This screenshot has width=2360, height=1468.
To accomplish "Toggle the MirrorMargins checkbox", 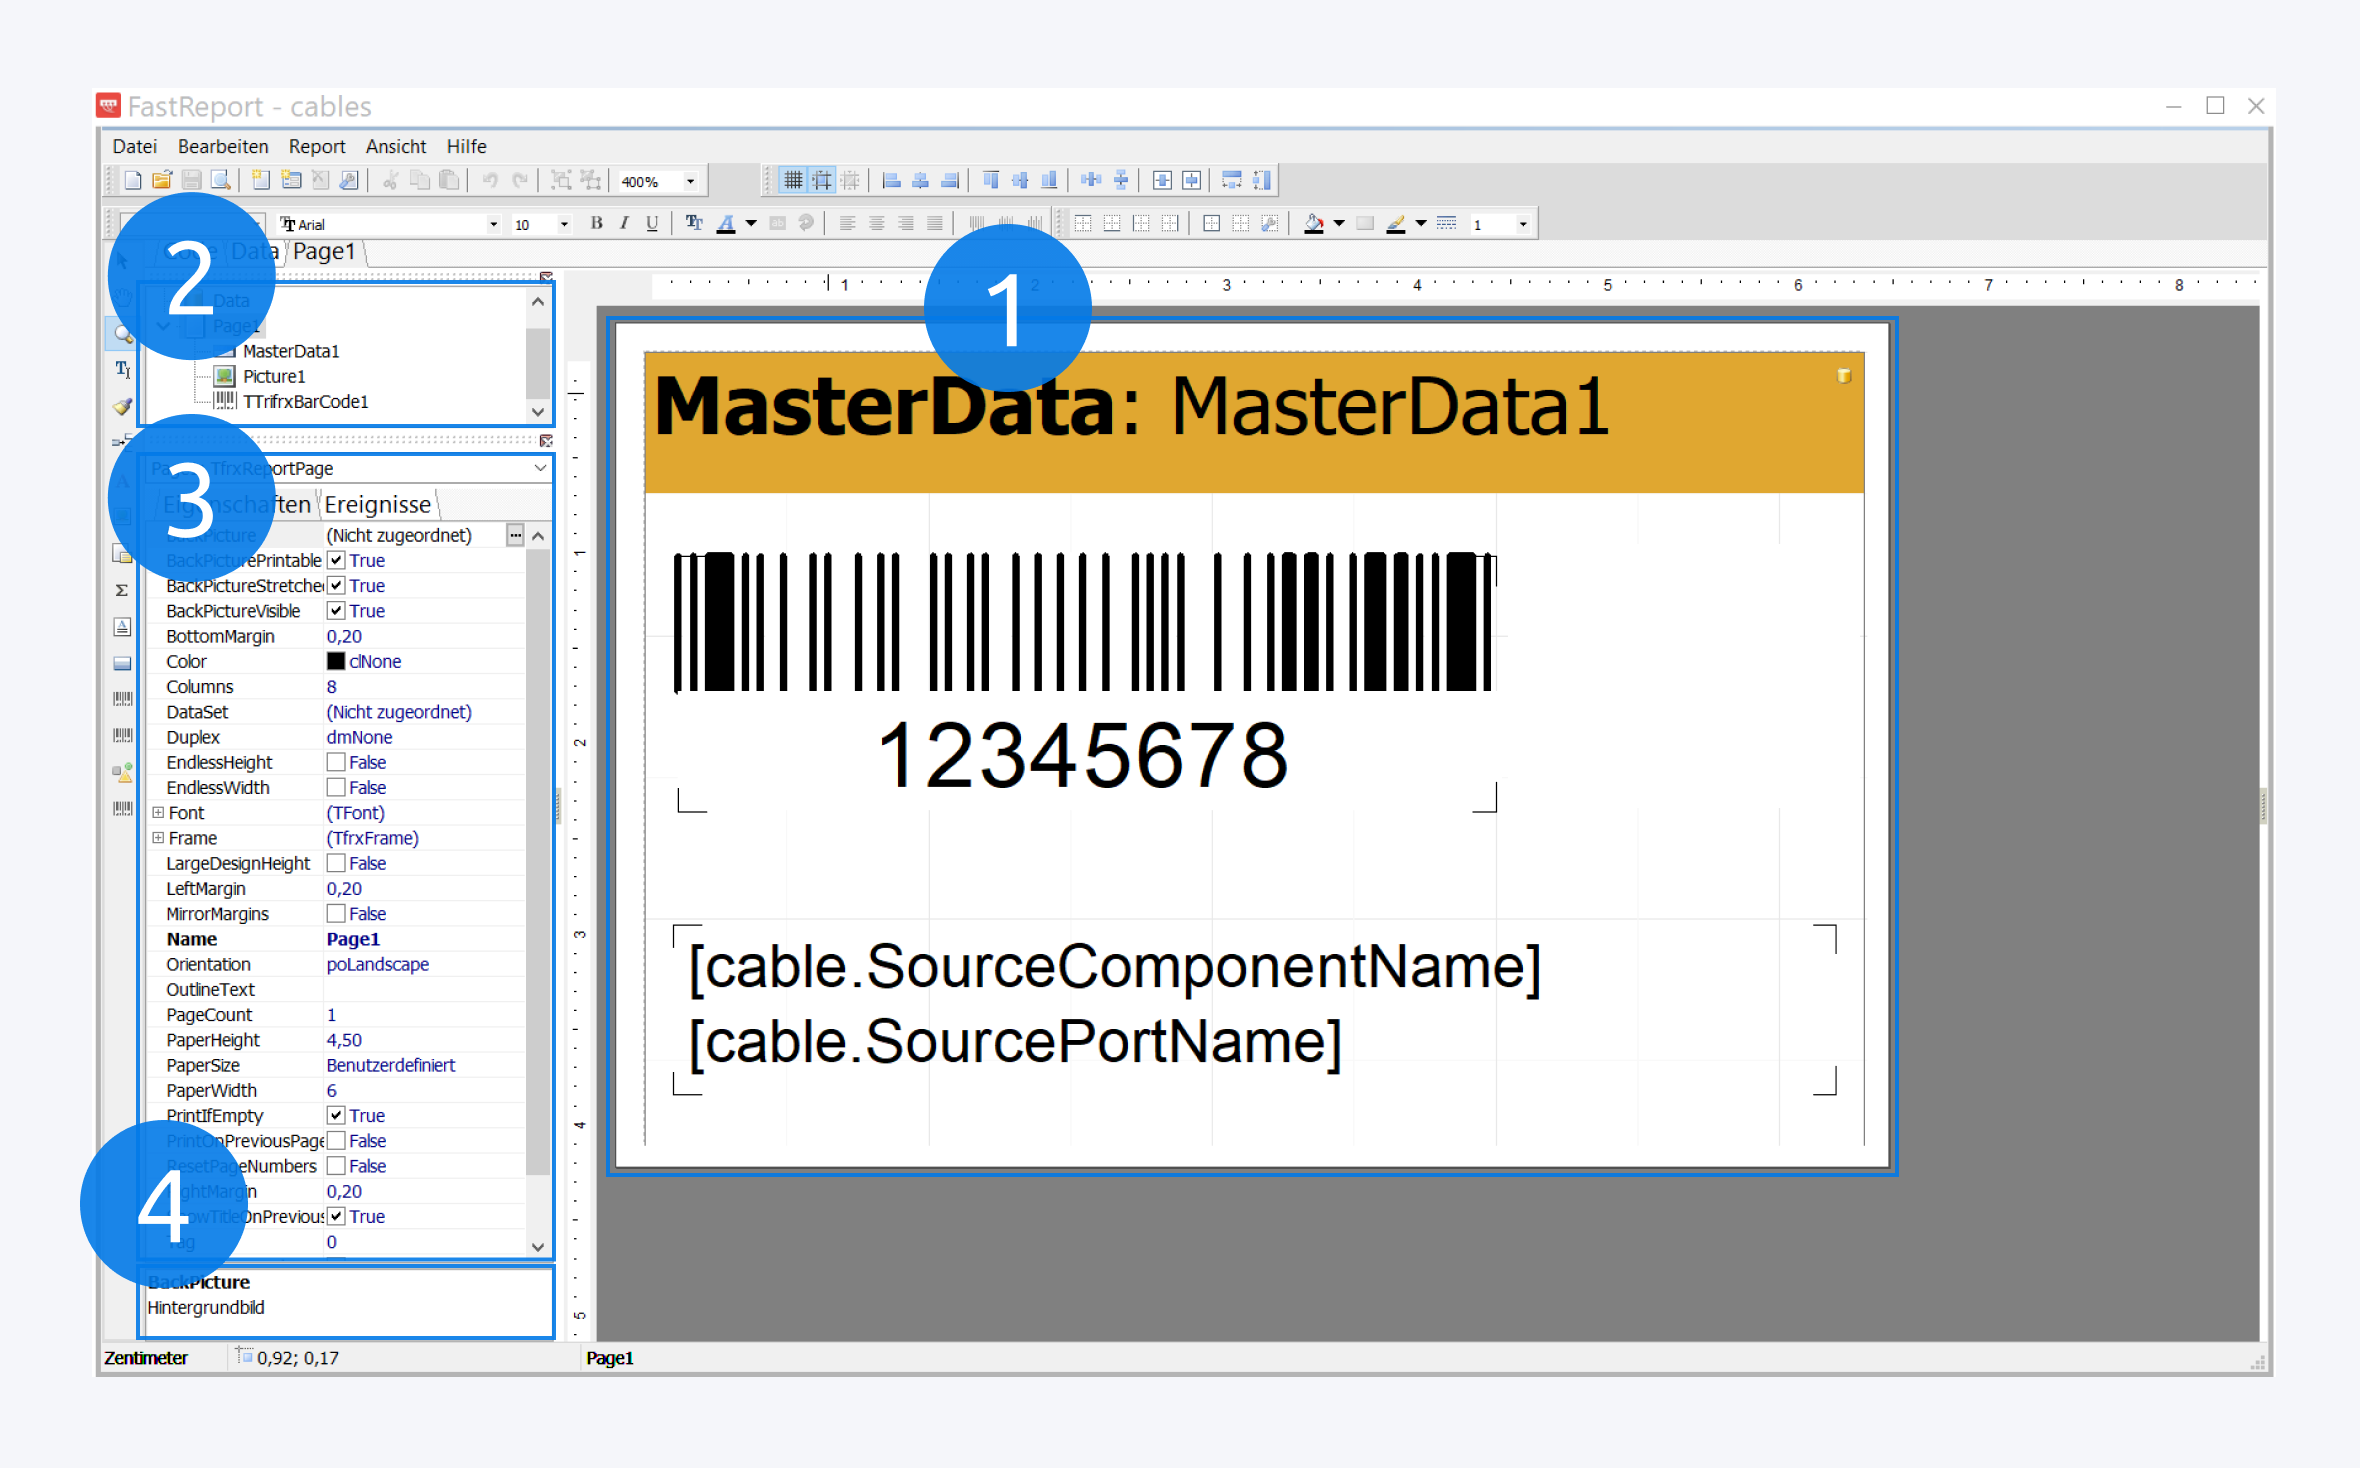I will [x=337, y=914].
